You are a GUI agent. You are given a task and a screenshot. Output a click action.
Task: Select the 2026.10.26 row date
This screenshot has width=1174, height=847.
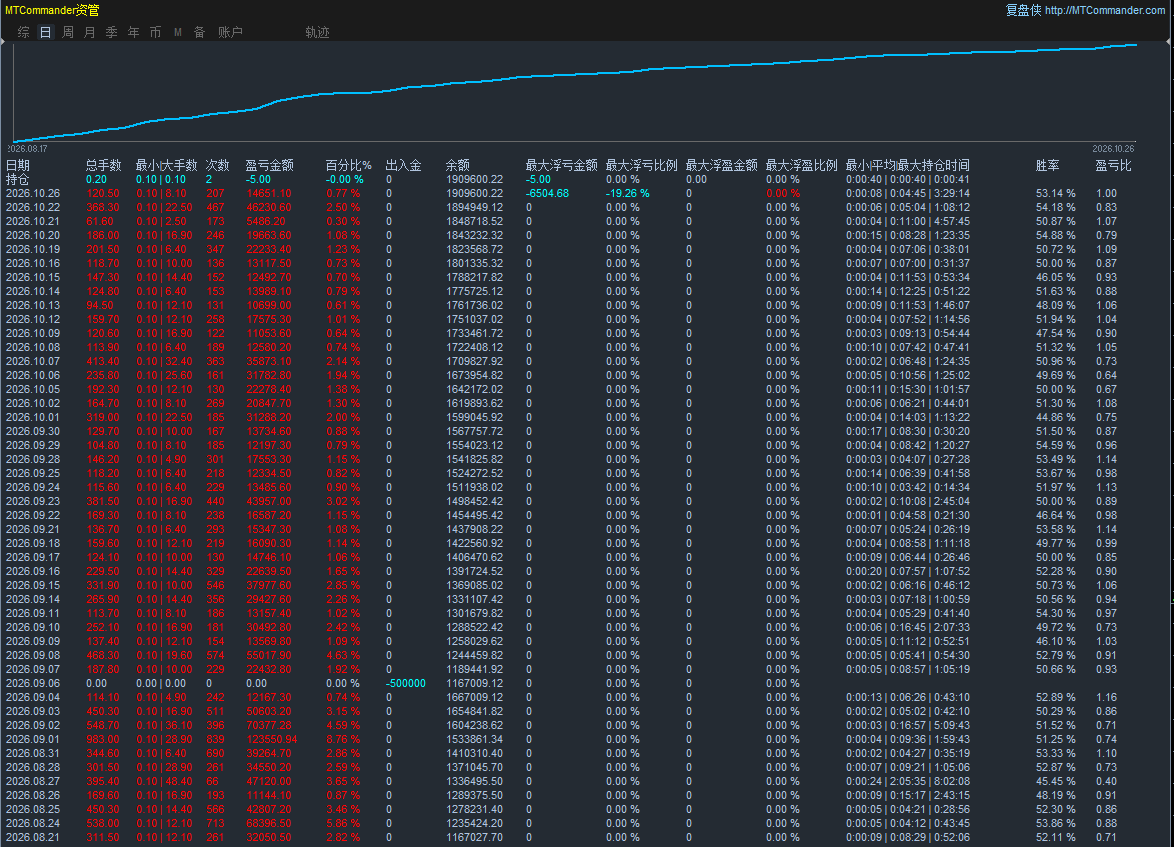[x=33, y=193]
